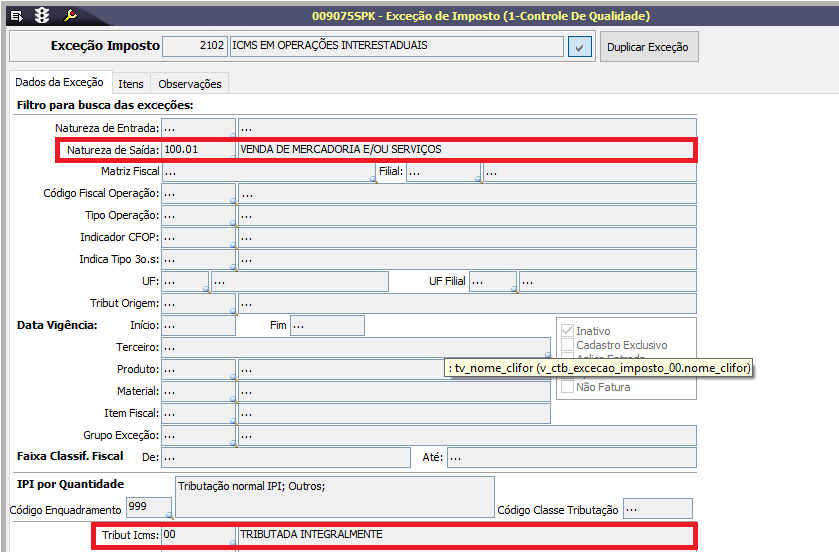Viewport: 839px width, 552px height.
Task: Click the Exceção Imposto code field 2102
Action: (195, 46)
